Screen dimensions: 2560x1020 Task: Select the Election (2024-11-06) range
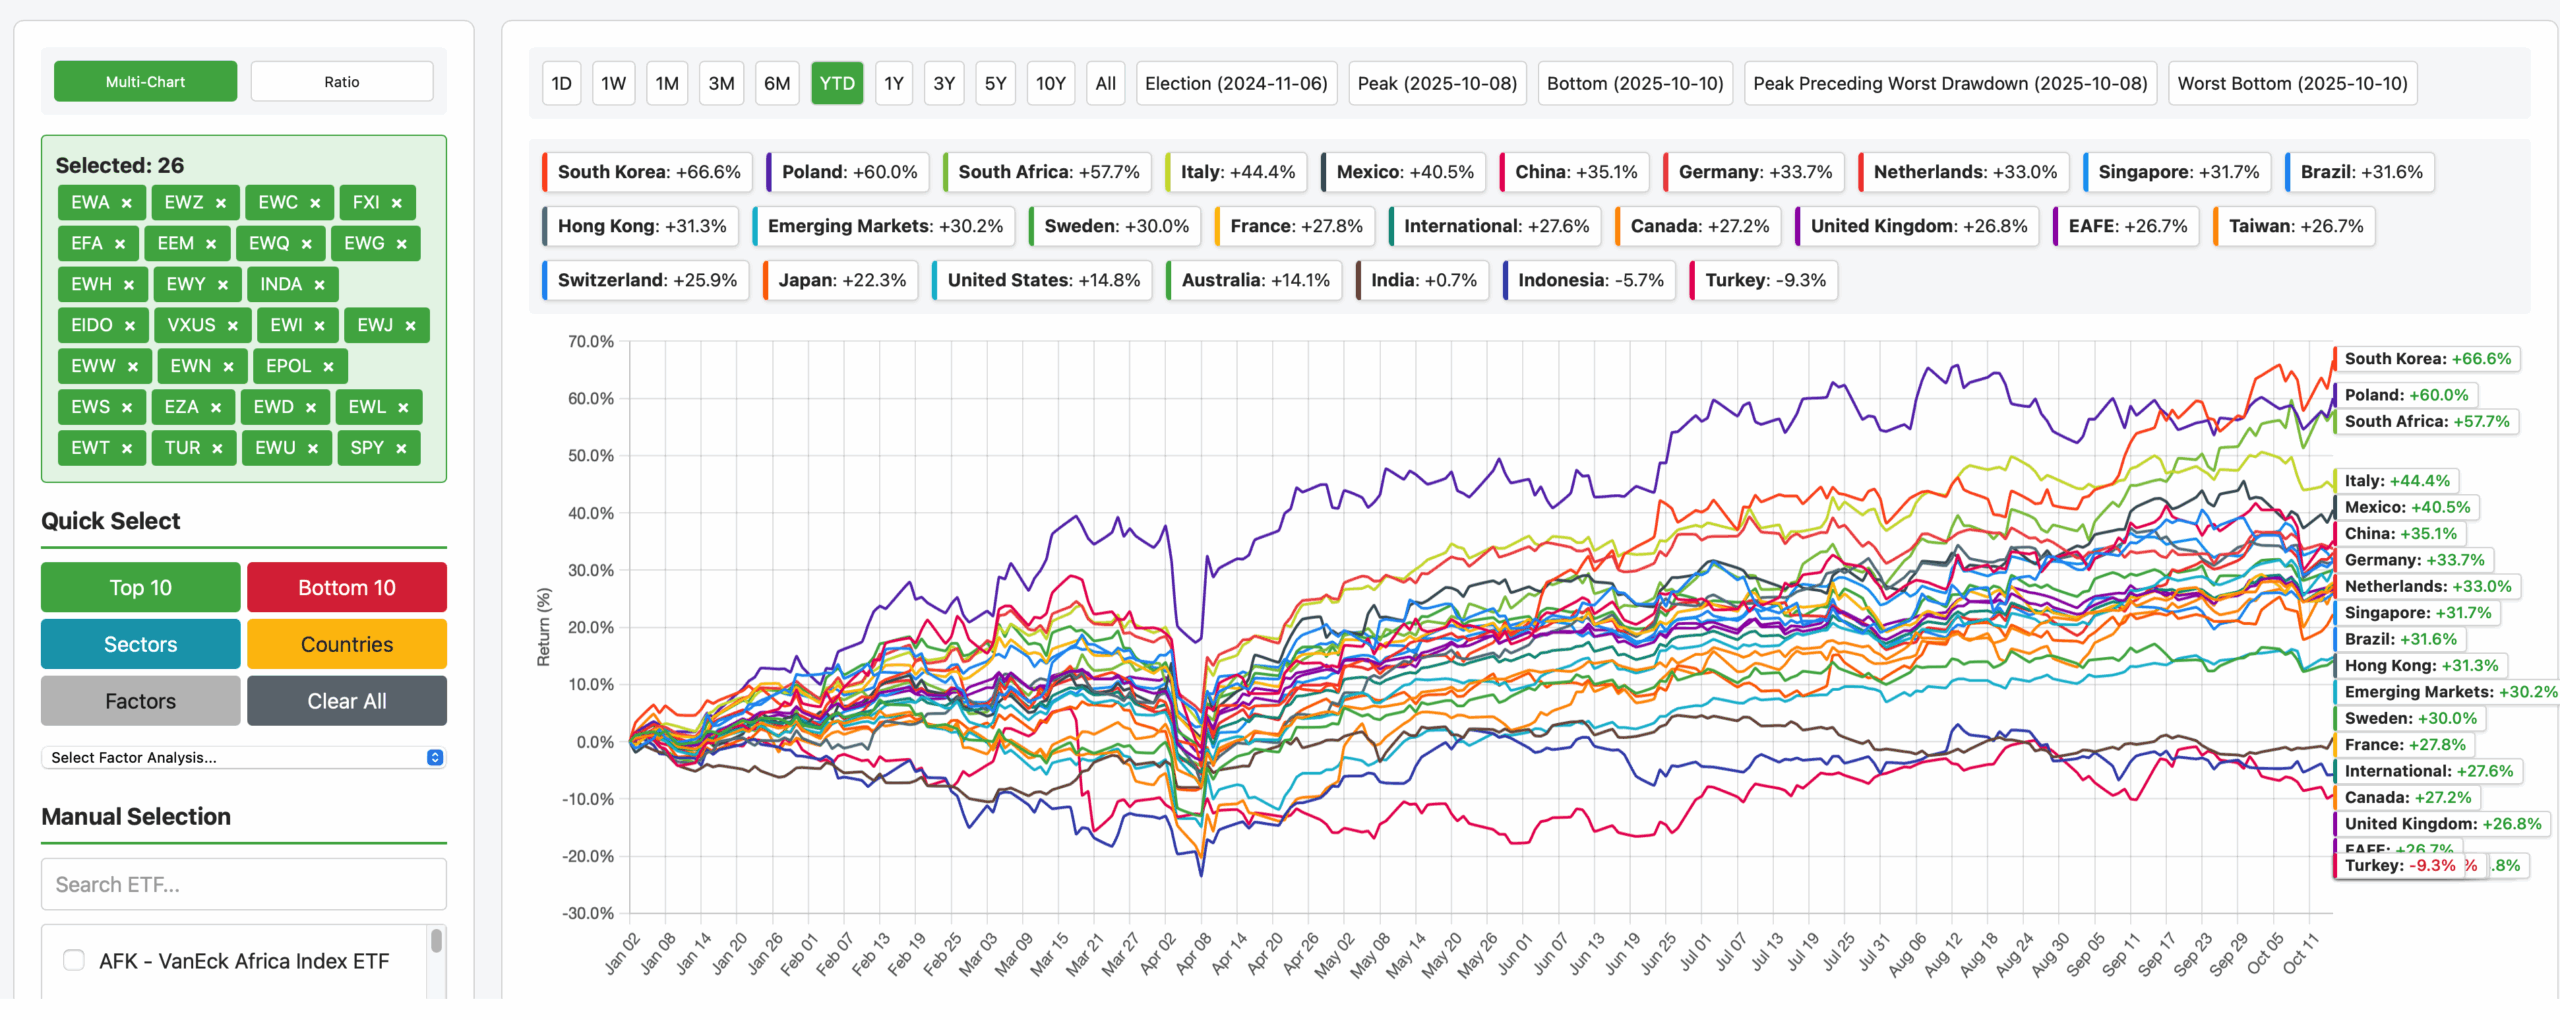click(1235, 84)
